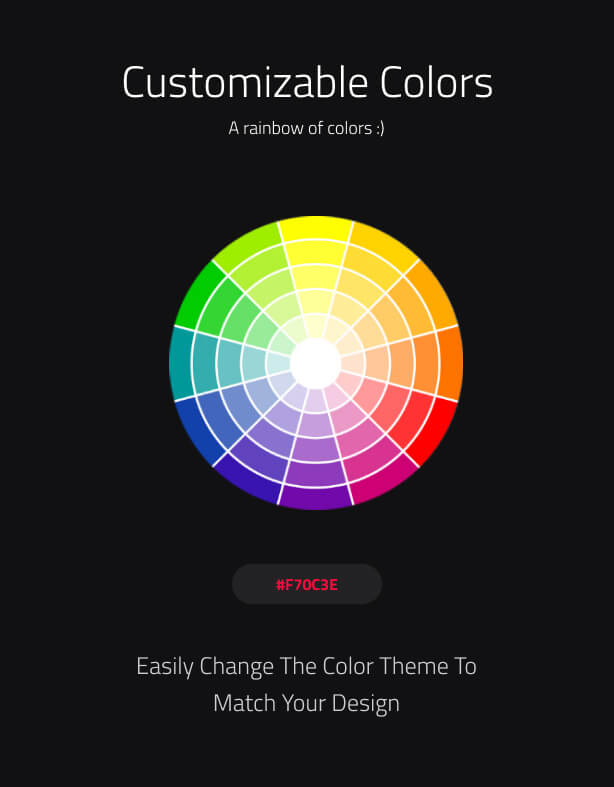Select the dark orange outer wheel segment
Viewport: 614px width, 787px height.
coord(450,363)
